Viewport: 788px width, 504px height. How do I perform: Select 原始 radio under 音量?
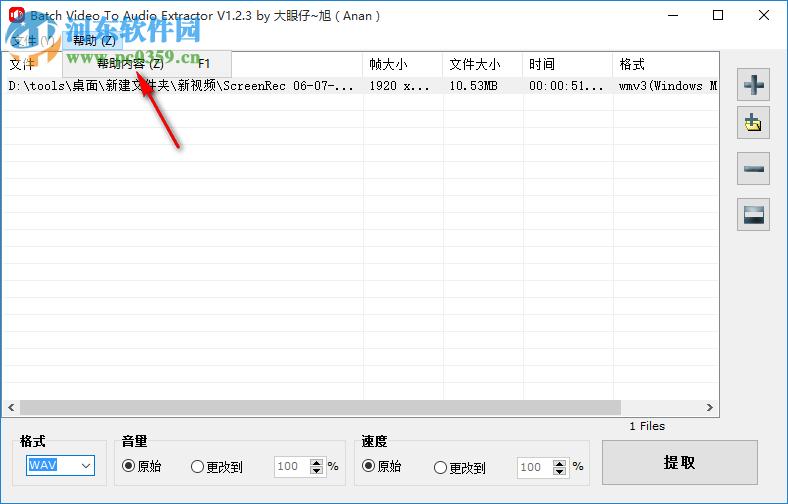point(142,466)
